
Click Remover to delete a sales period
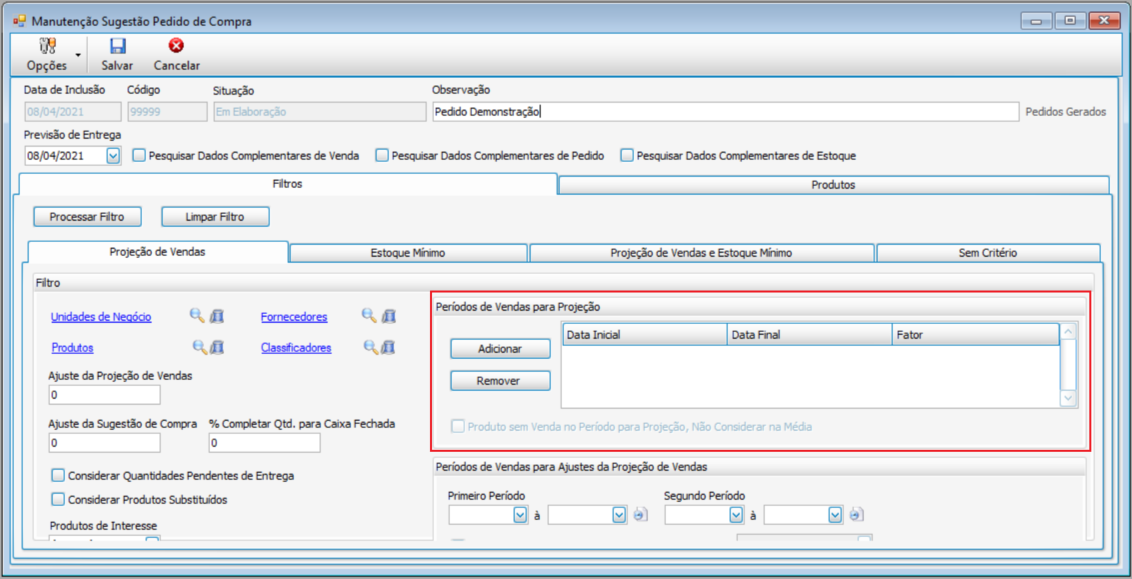pos(500,380)
